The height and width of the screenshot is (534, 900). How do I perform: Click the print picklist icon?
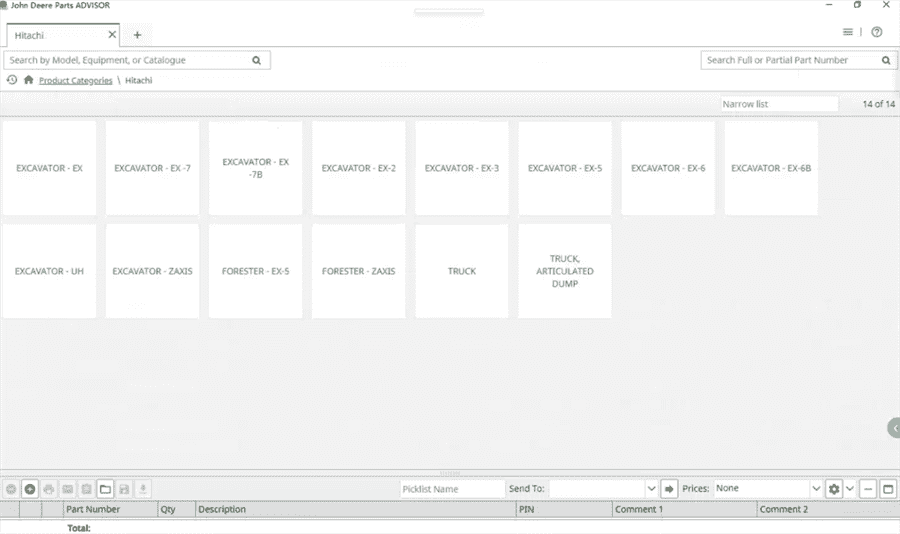49,489
